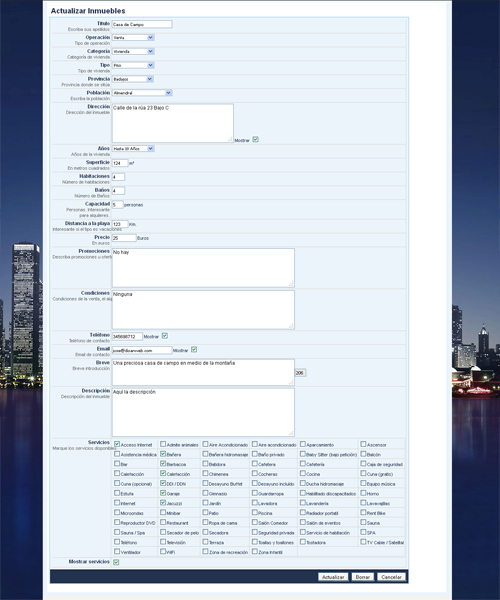Open the Tipo dropdown
The image size is (500, 600).
(x=133, y=65)
